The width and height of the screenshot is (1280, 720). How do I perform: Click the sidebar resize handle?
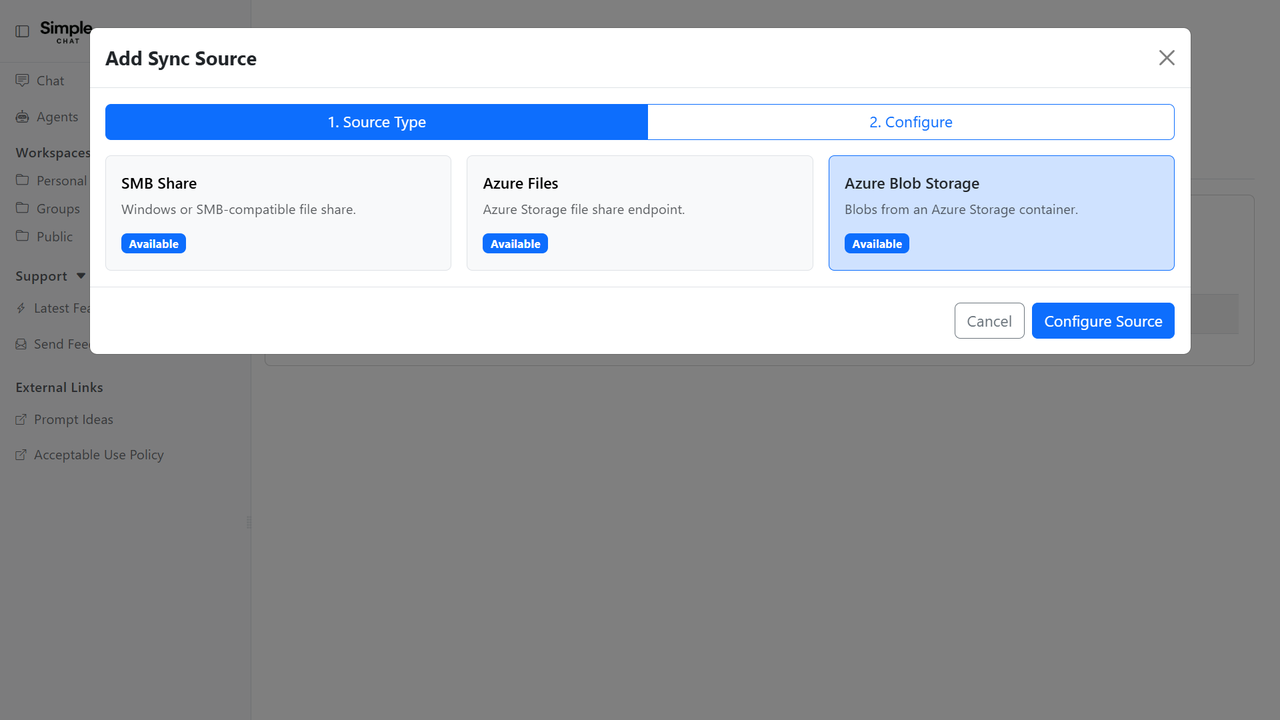coord(249,521)
